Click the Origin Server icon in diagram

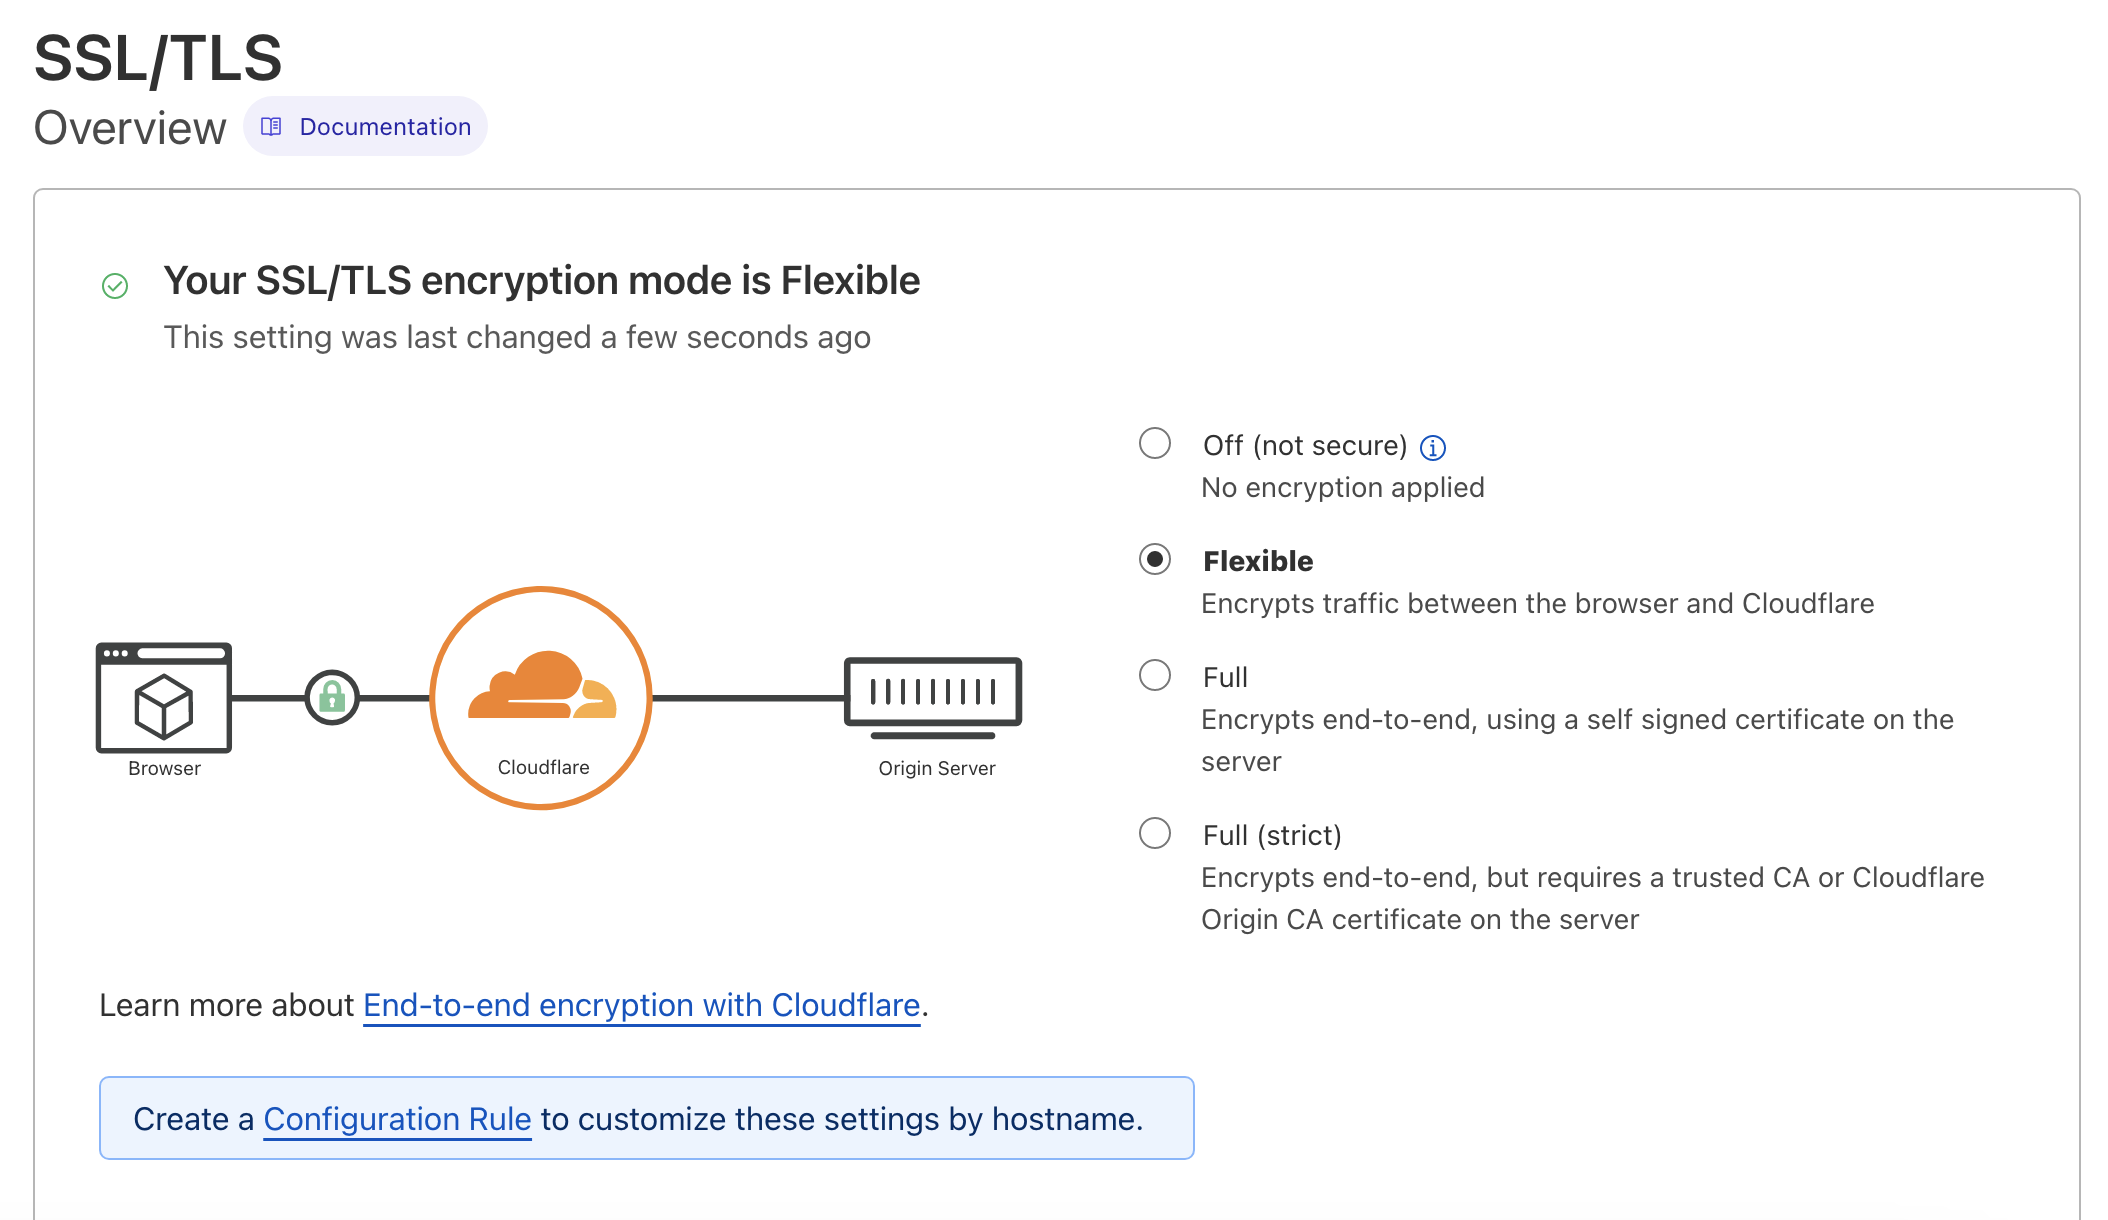[932, 697]
